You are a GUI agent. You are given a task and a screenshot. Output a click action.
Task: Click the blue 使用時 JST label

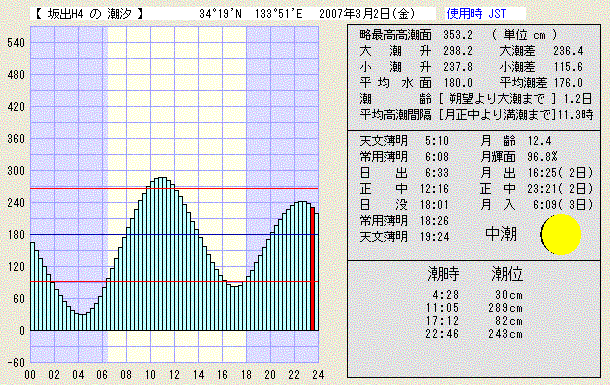[476, 14]
